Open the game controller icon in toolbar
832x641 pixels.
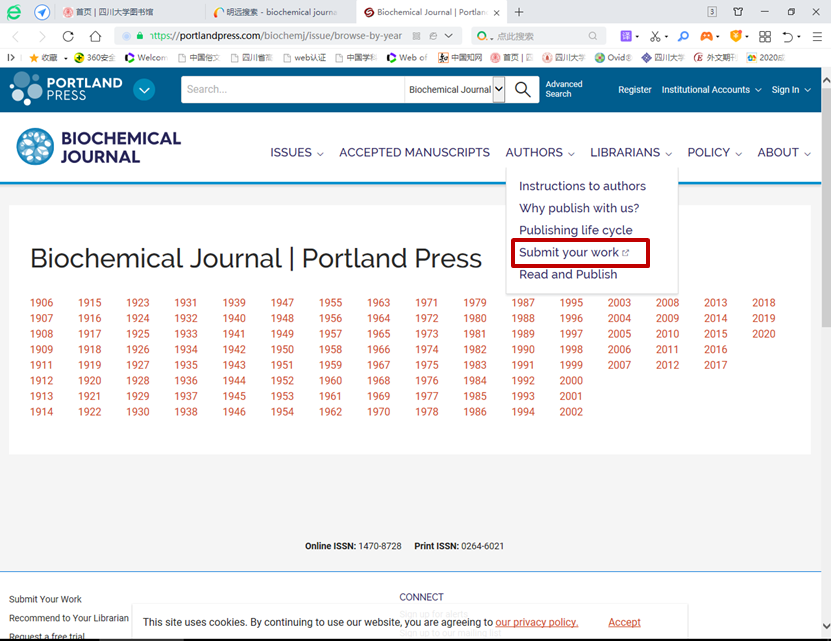(x=706, y=36)
